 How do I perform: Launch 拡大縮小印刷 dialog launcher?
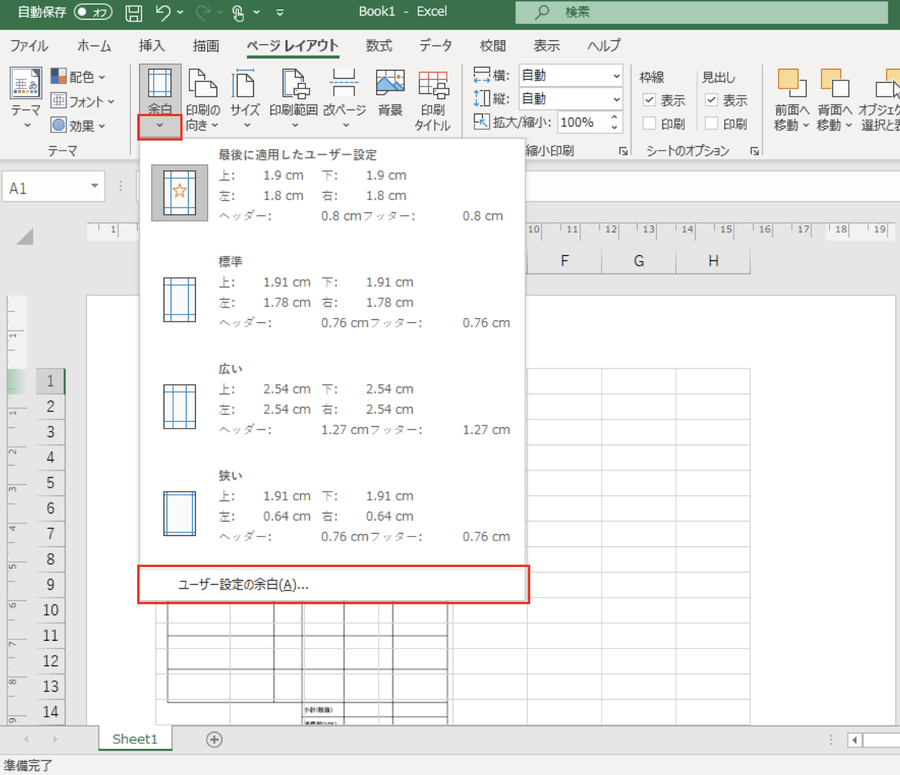click(623, 151)
